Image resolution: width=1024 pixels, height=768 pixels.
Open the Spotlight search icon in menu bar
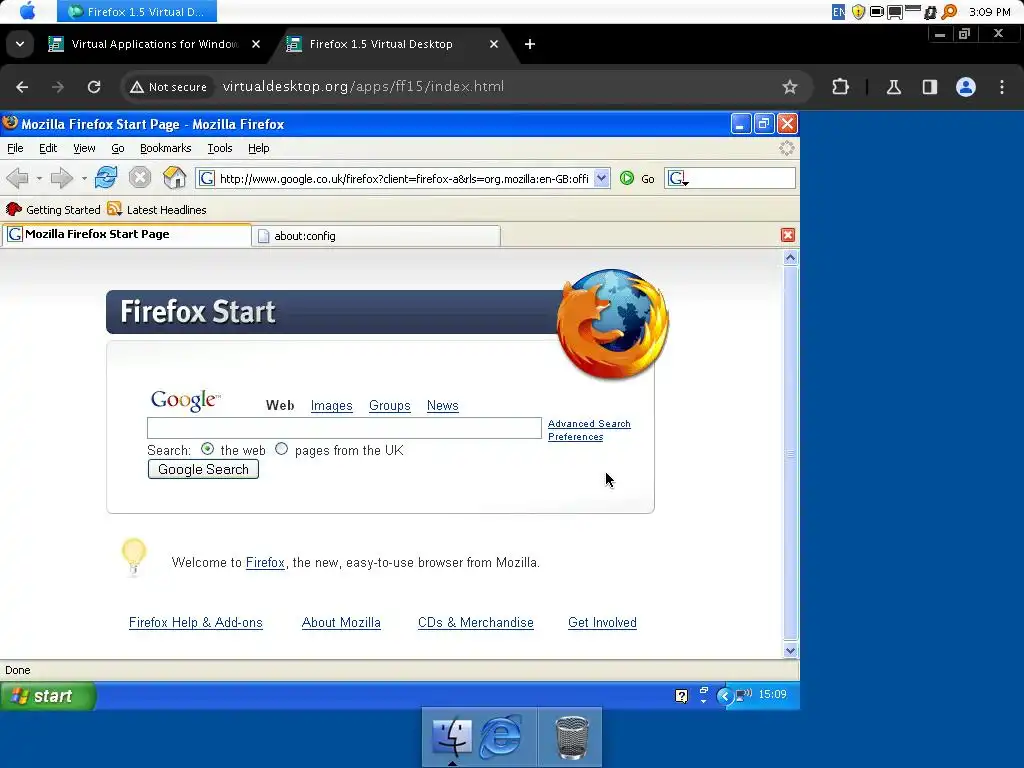click(x=950, y=12)
